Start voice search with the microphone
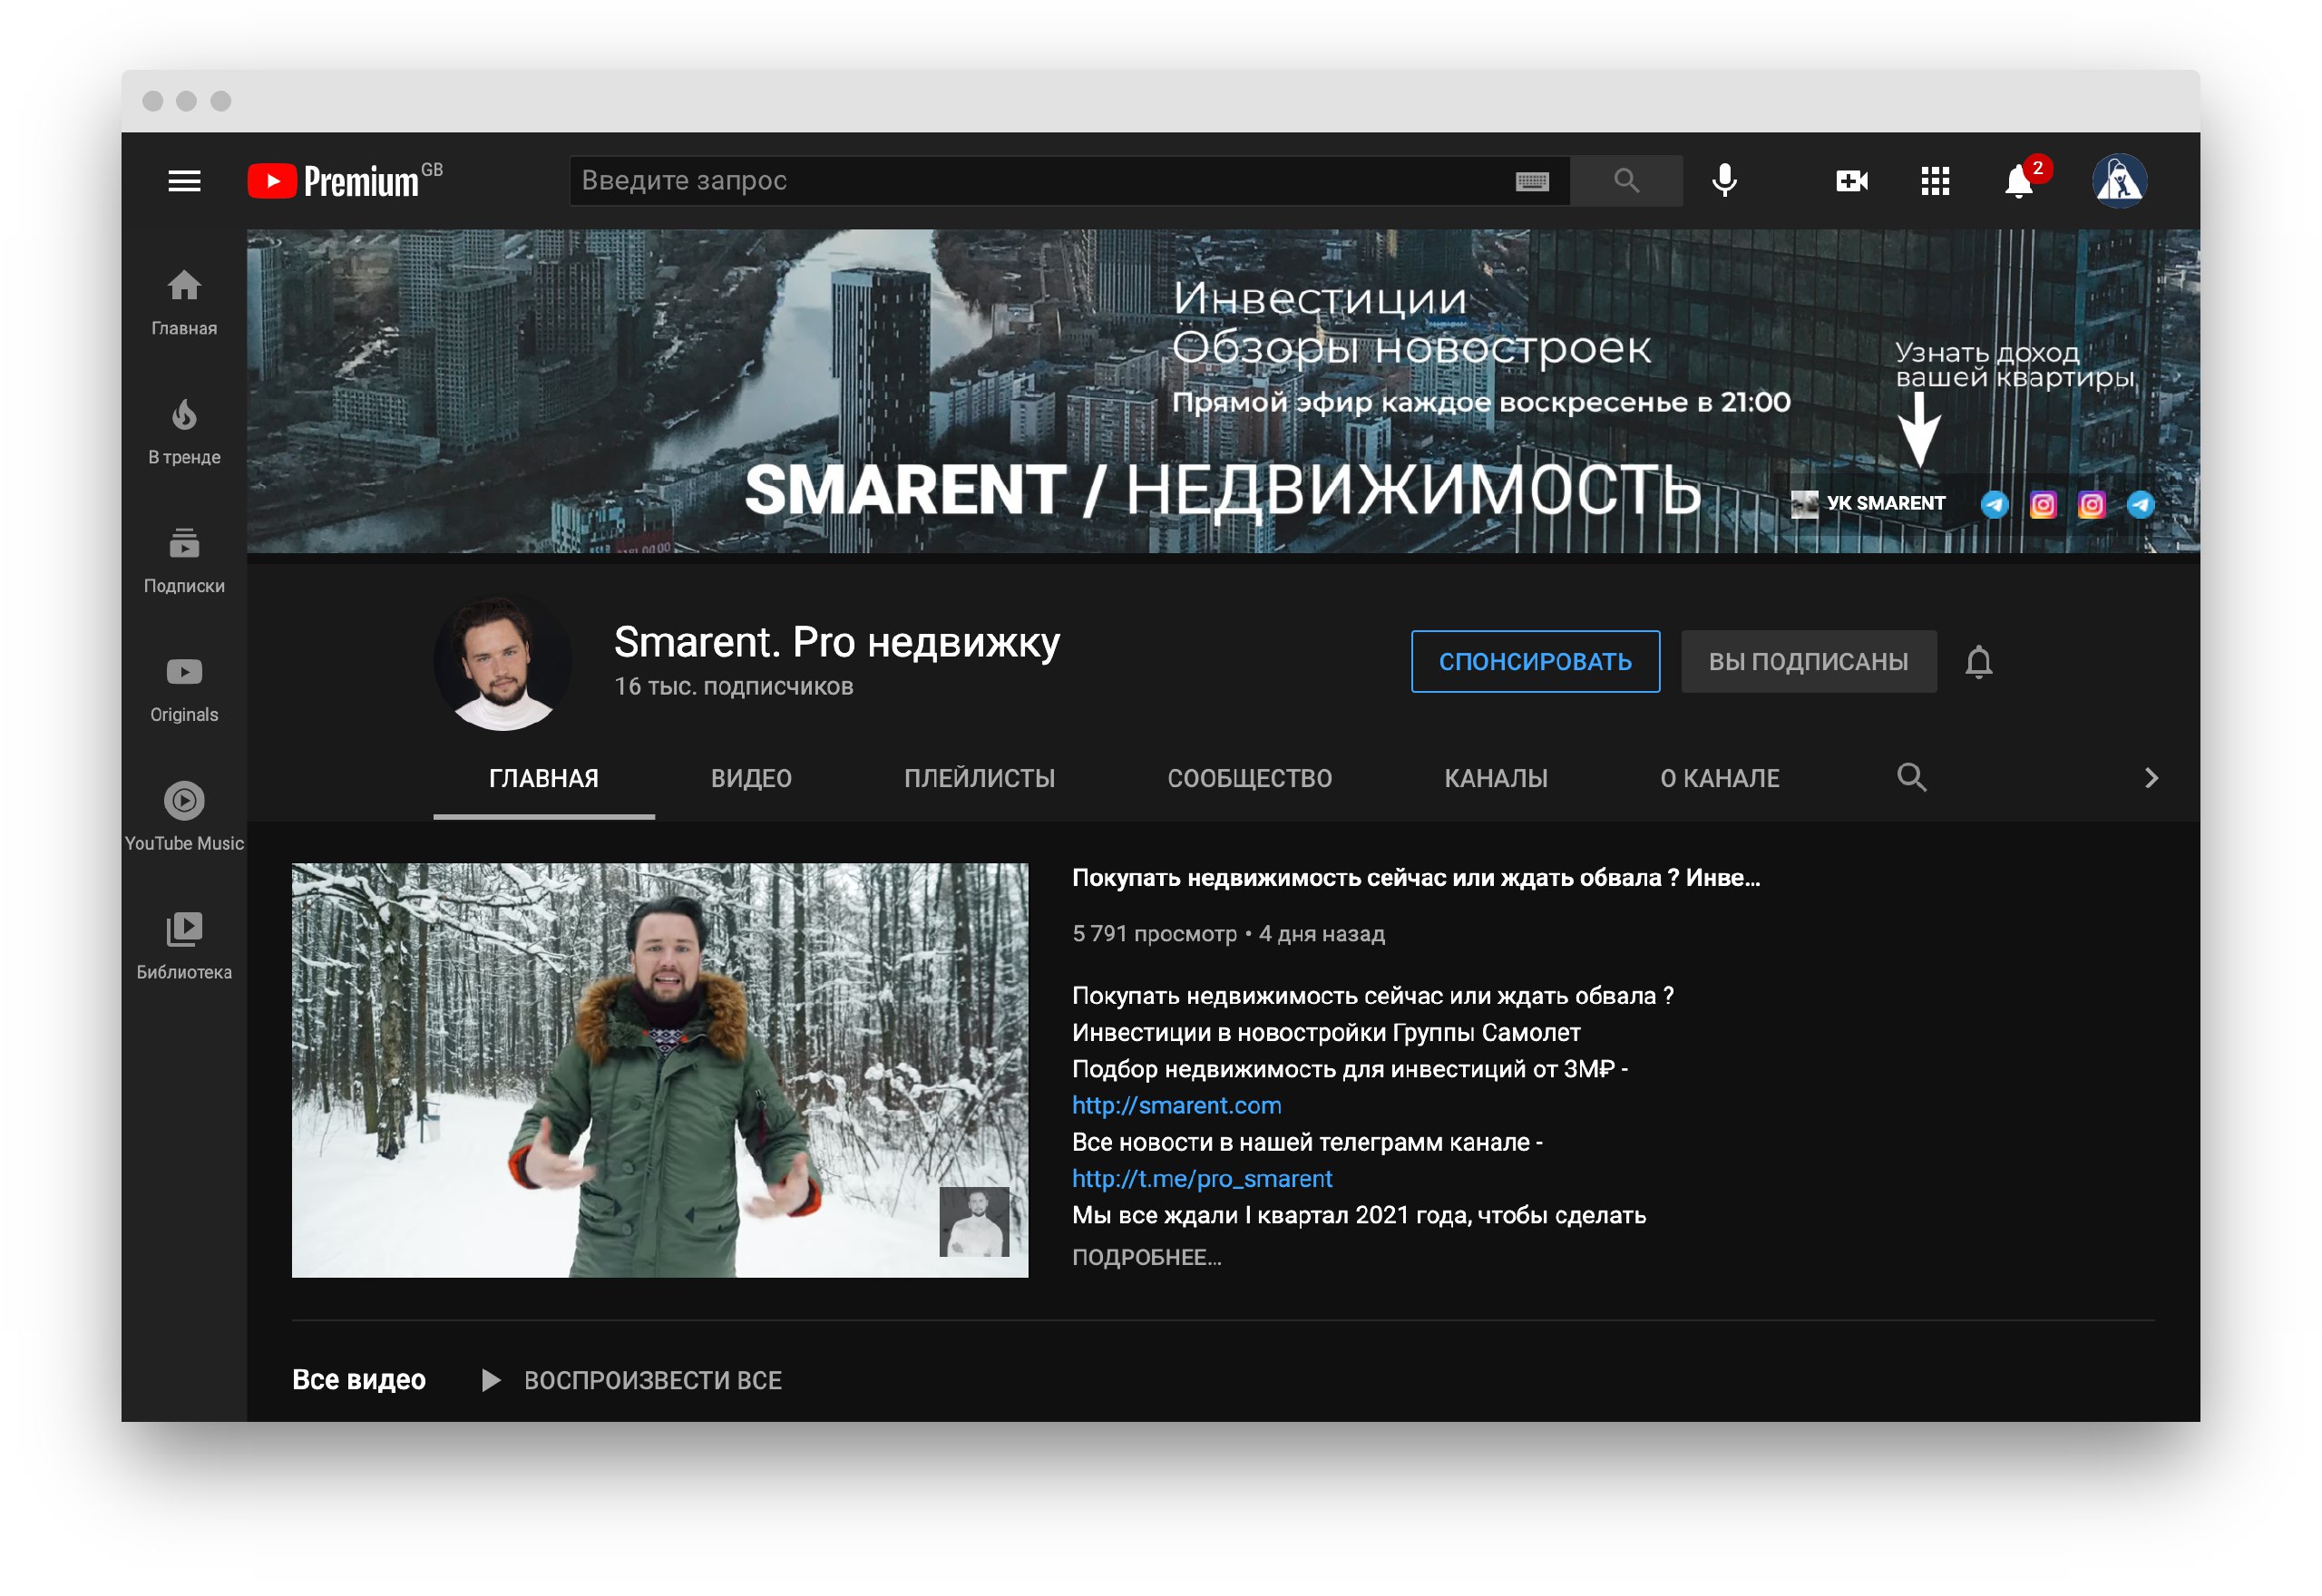Image resolution: width=2322 pixels, height=1596 pixels. 1724,181
